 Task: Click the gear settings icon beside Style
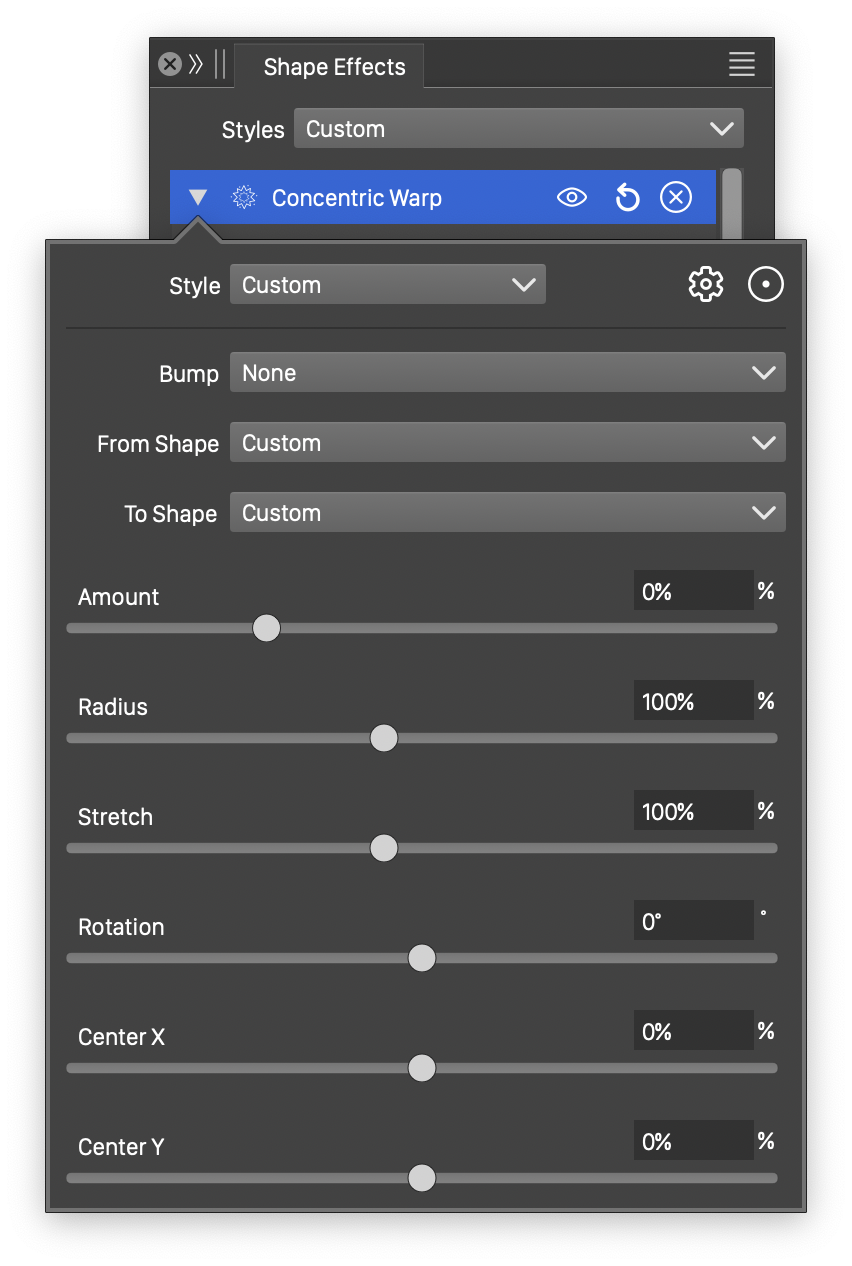pos(706,285)
